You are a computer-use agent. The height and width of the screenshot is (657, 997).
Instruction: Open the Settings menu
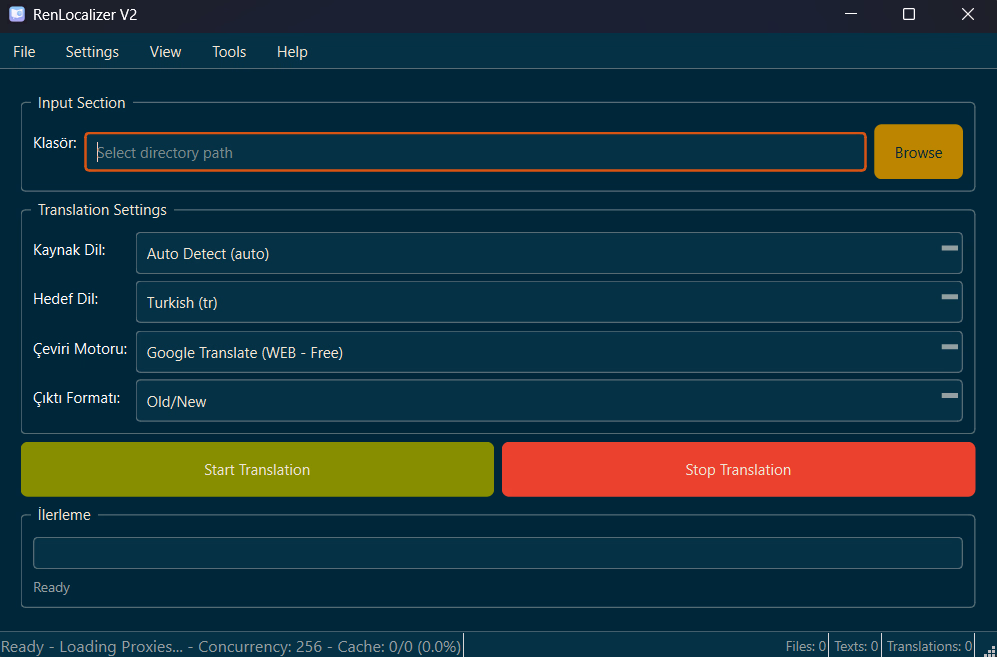pyautogui.click(x=92, y=52)
